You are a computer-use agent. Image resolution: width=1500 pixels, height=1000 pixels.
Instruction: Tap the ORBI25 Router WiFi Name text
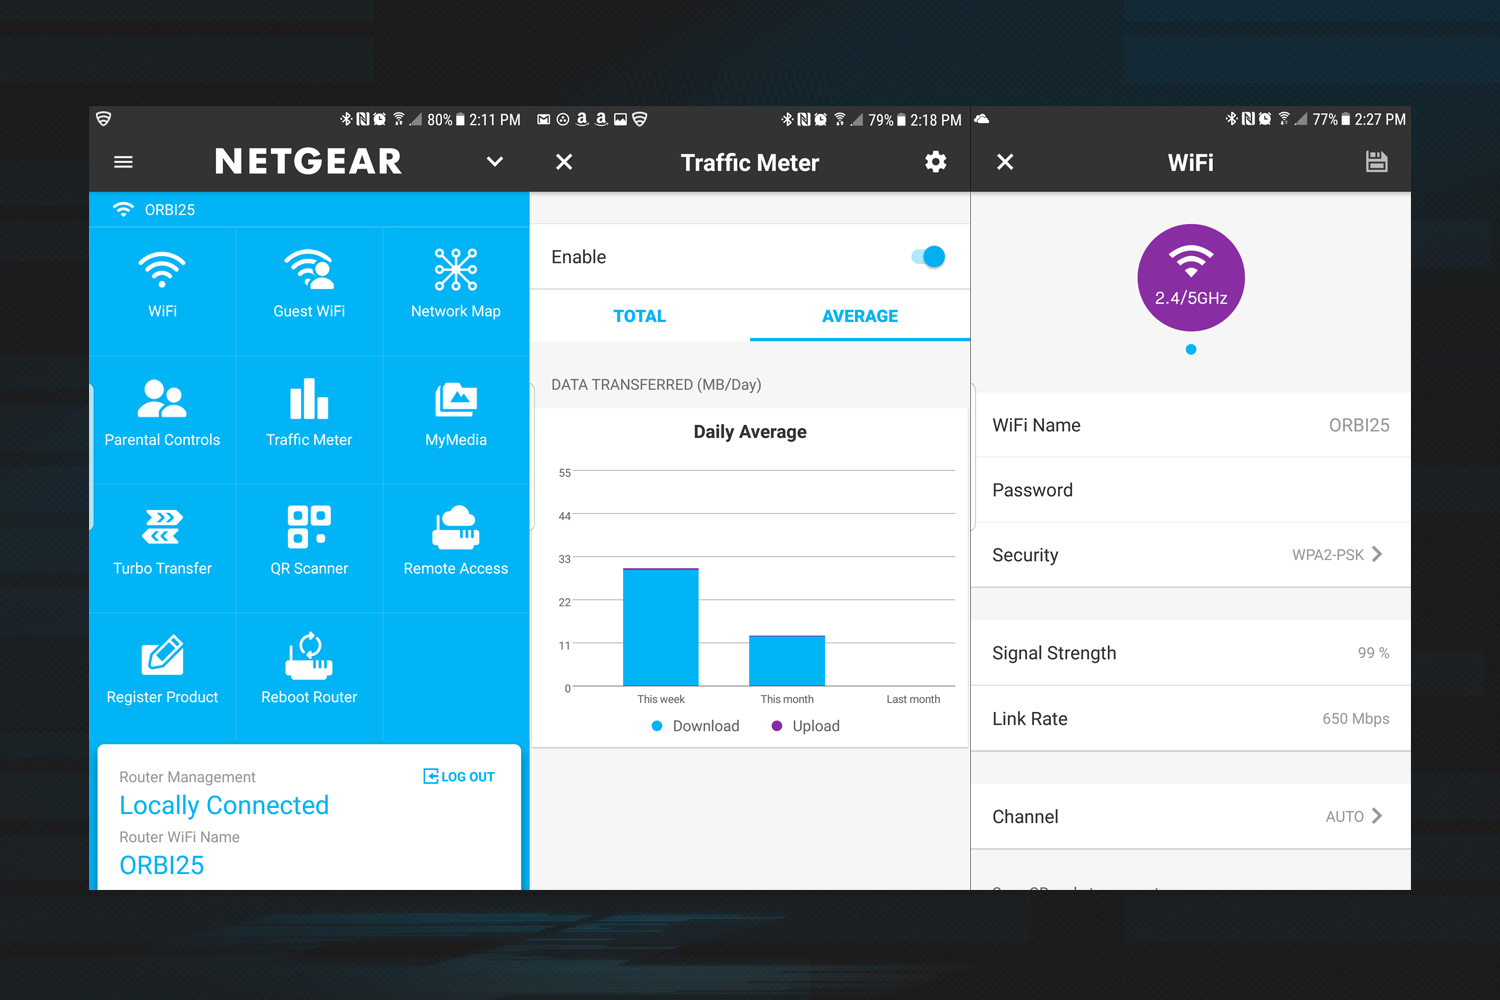click(162, 865)
